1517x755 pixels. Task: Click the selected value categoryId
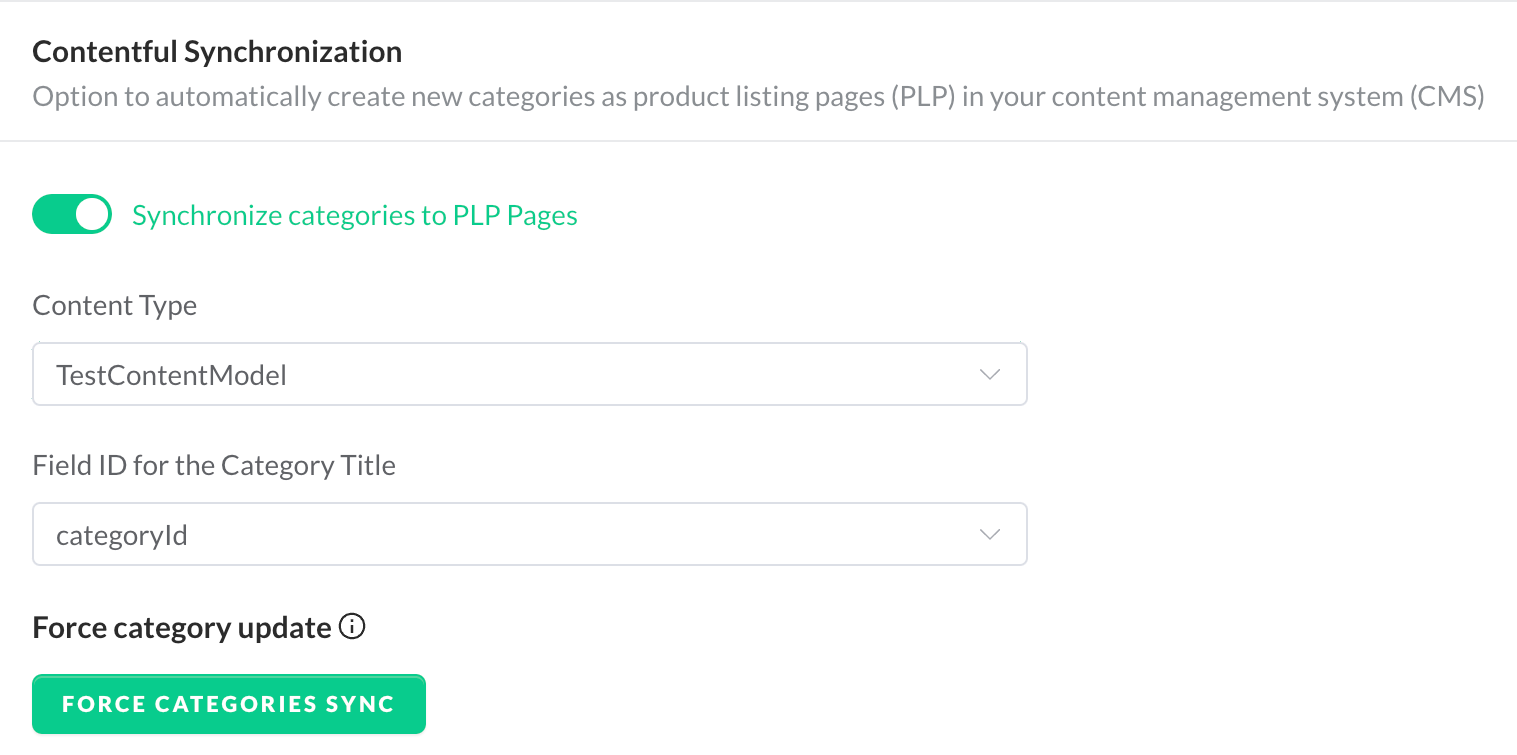[x=122, y=536]
